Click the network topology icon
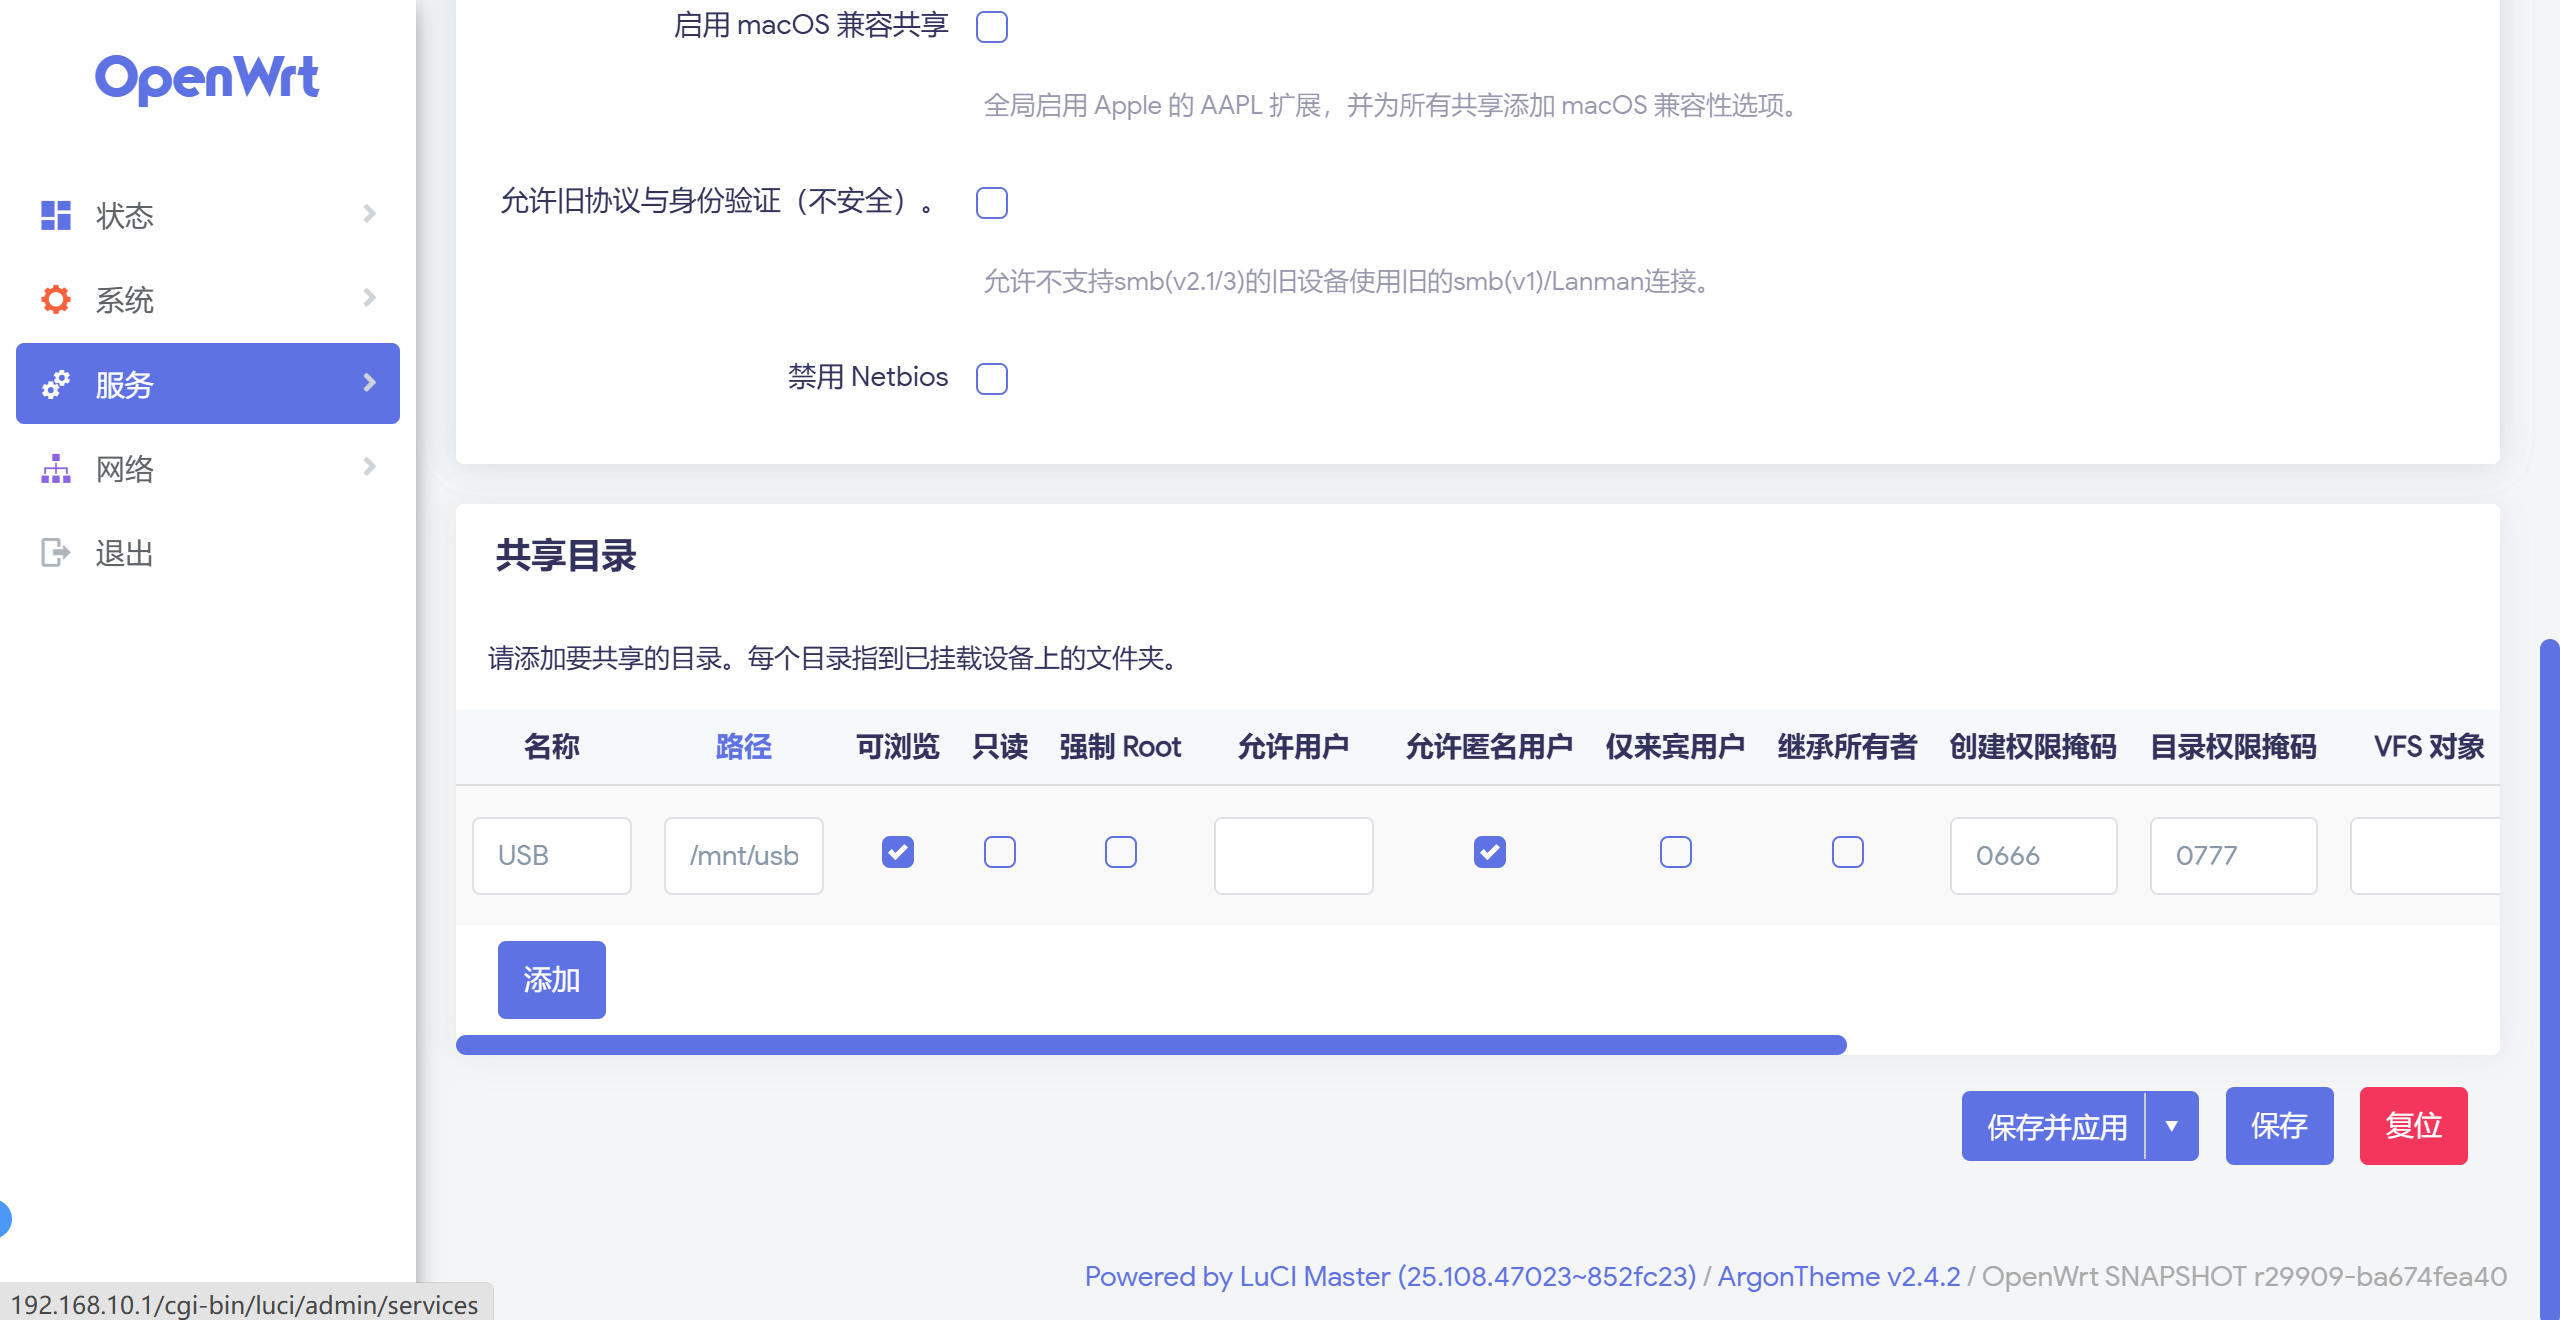The height and width of the screenshot is (1320, 2560). click(56, 468)
